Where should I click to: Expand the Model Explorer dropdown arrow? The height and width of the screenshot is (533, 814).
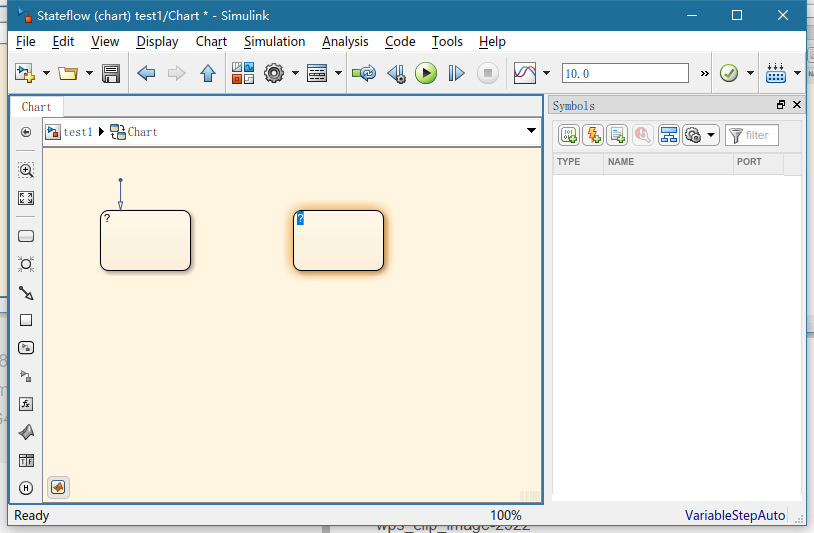pos(338,73)
